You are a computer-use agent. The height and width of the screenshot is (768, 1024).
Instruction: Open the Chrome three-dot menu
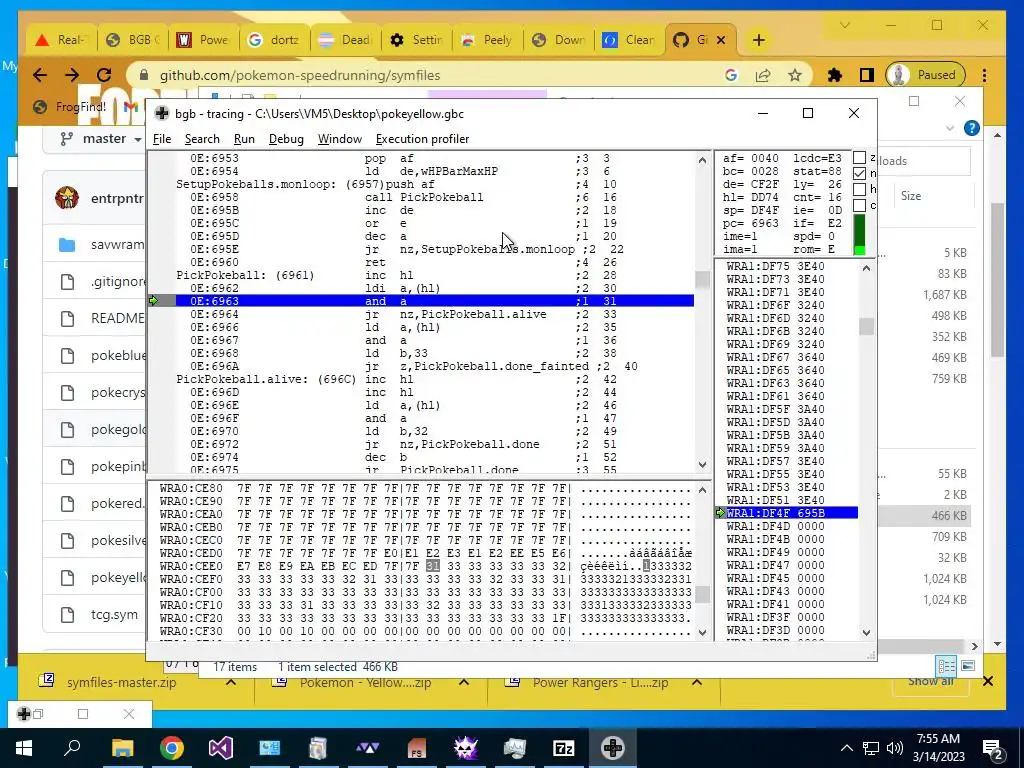(x=984, y=75)
